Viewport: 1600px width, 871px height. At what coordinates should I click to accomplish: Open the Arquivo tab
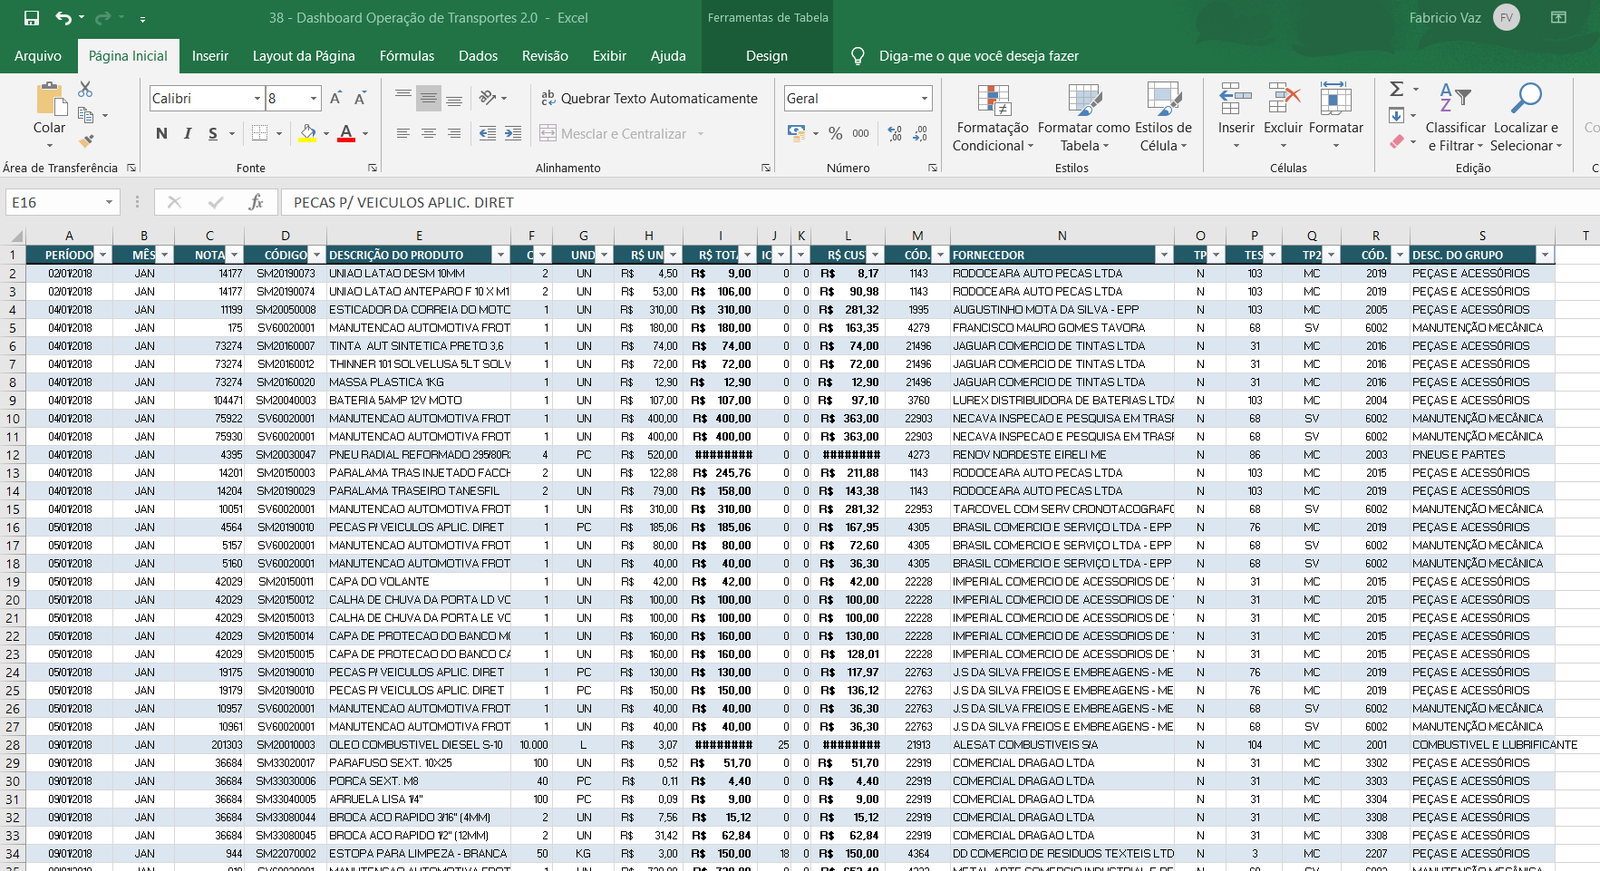click(38, 56)
